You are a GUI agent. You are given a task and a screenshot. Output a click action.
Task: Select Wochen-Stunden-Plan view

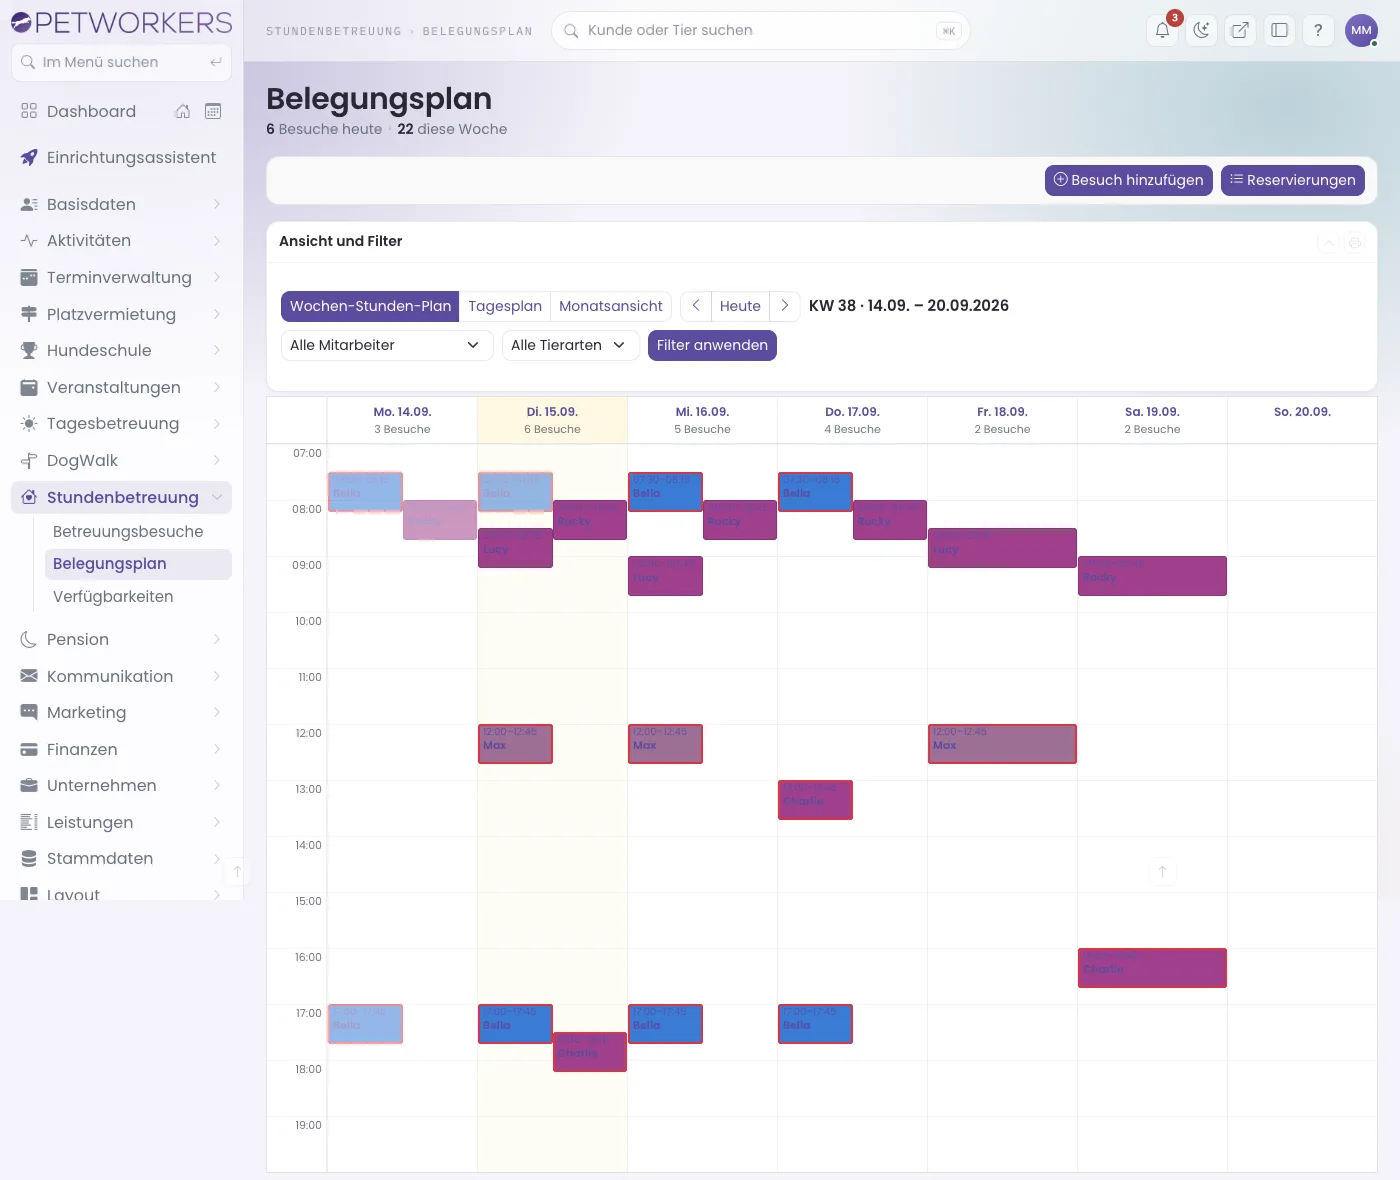pos(370,306)
